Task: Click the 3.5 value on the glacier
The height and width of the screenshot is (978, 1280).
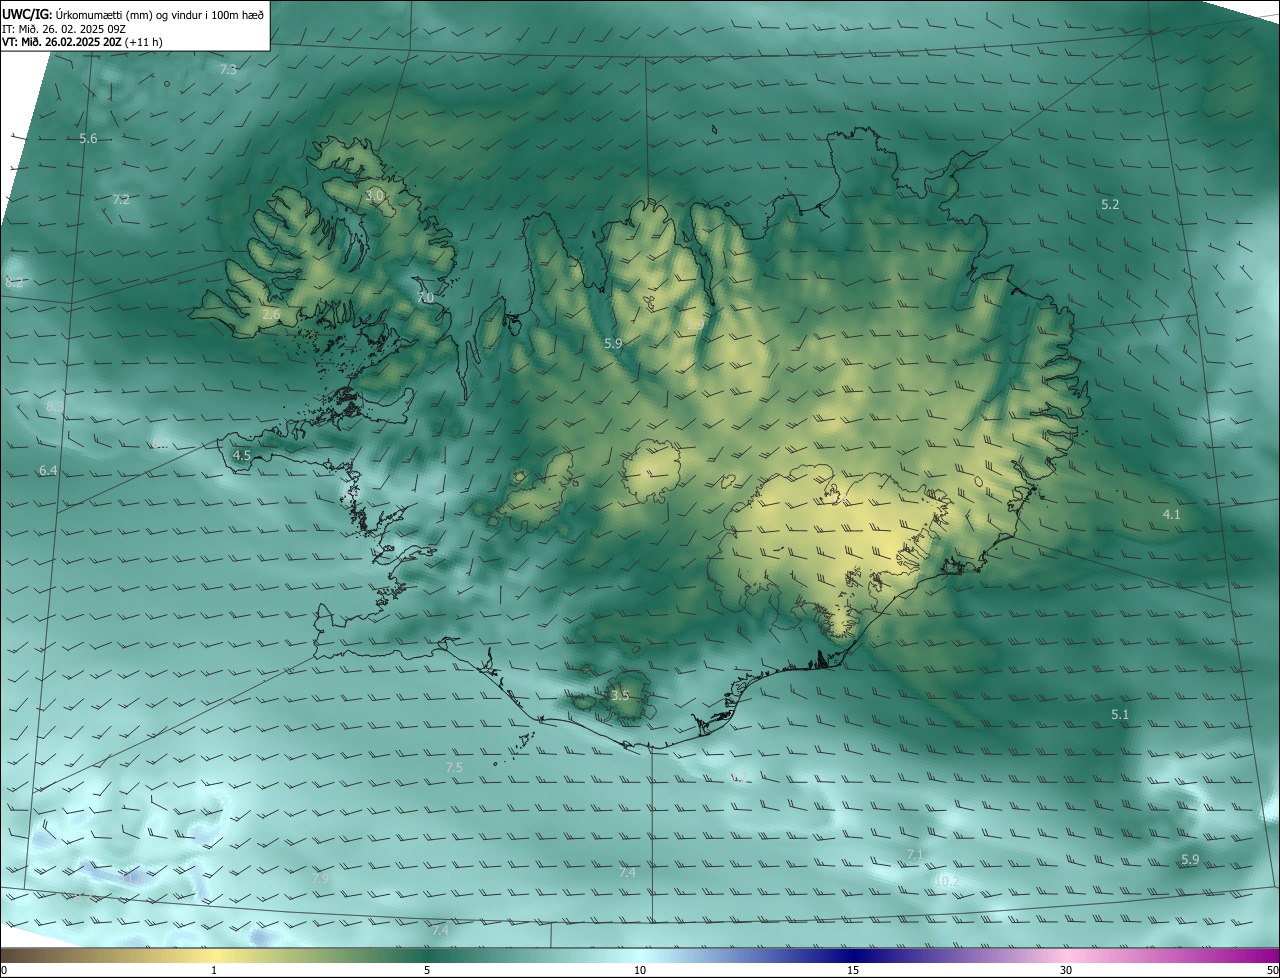Action: pyautogui.click(x=620, y=695)
